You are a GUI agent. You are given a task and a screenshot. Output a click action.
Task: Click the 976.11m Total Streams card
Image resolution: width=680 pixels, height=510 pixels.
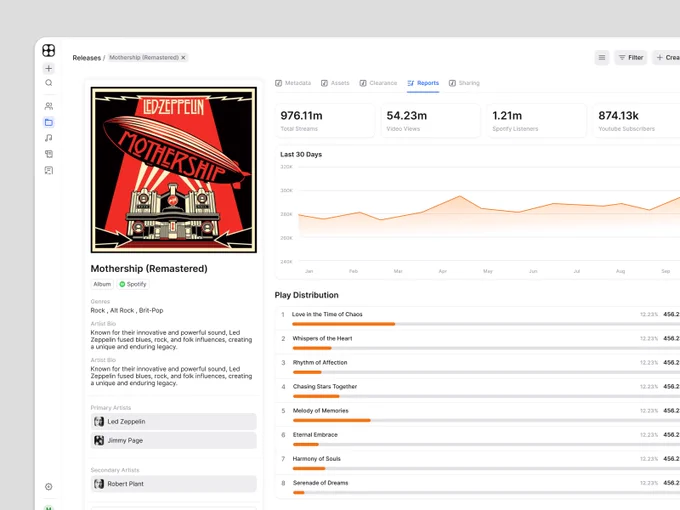(x=325, y=121)
